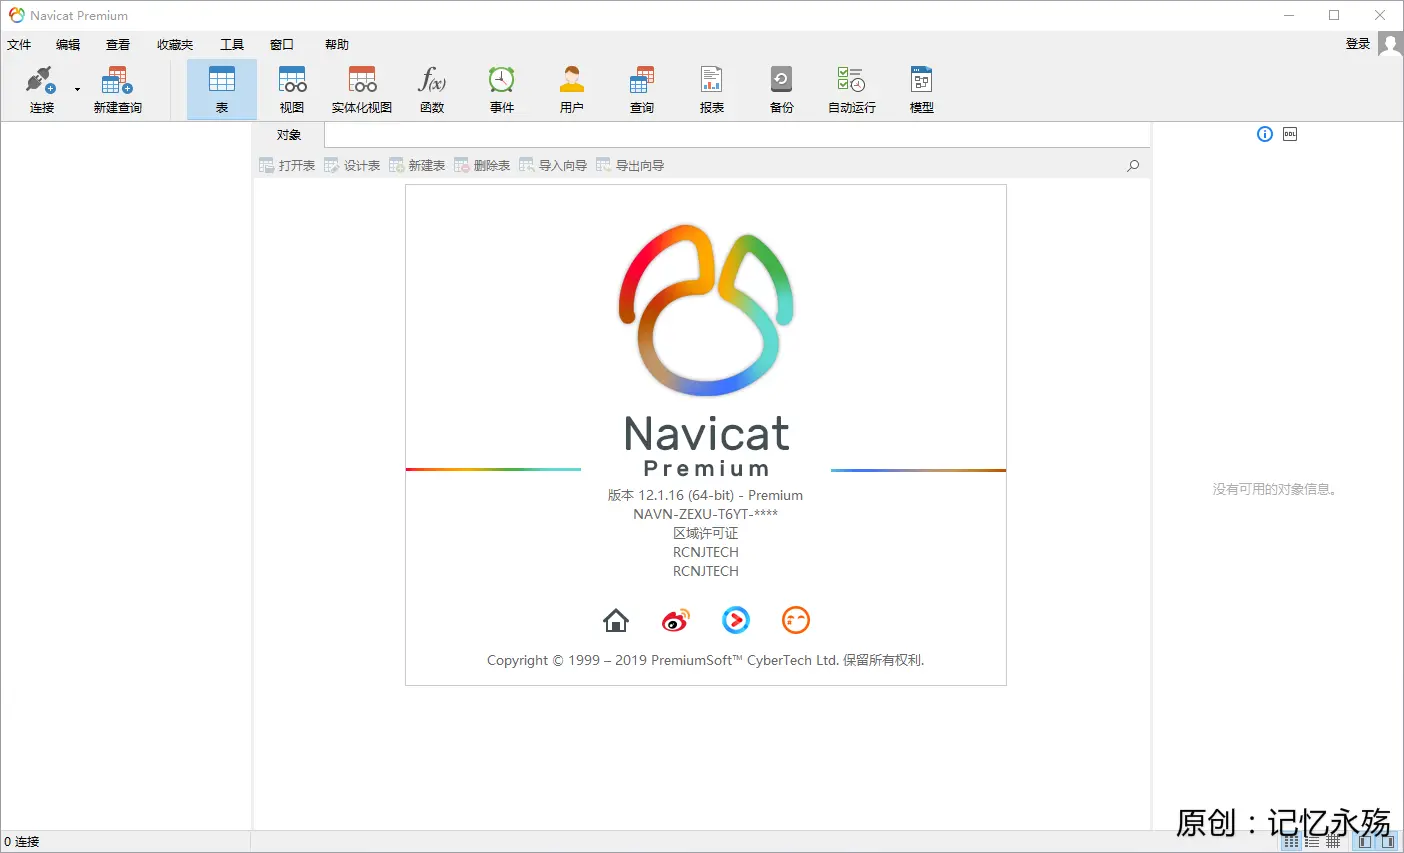Launch the 导入向导 button

click(x=553, y=165)
